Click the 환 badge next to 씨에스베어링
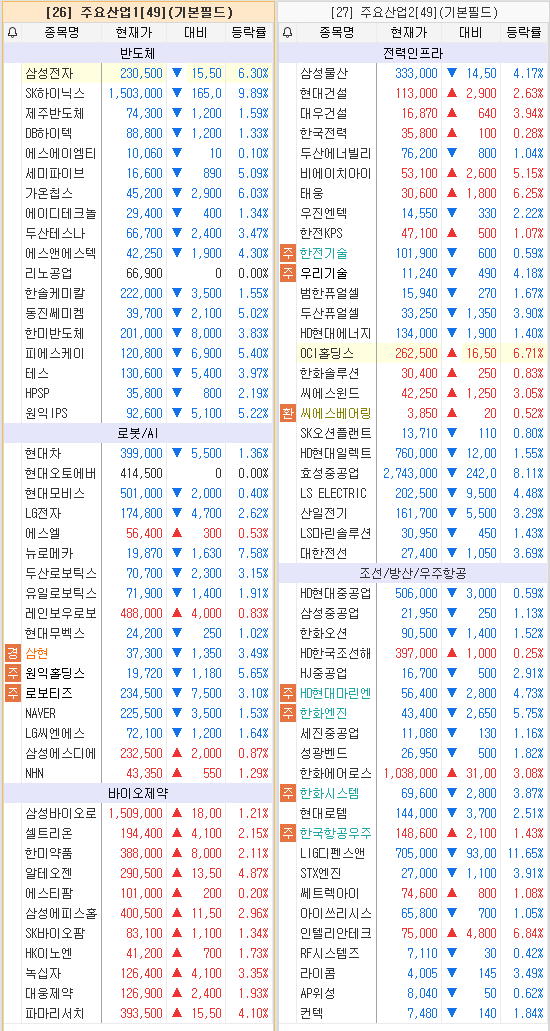Image resolution: width=550 pixels, height=1031 pixels. pos(288,413)
